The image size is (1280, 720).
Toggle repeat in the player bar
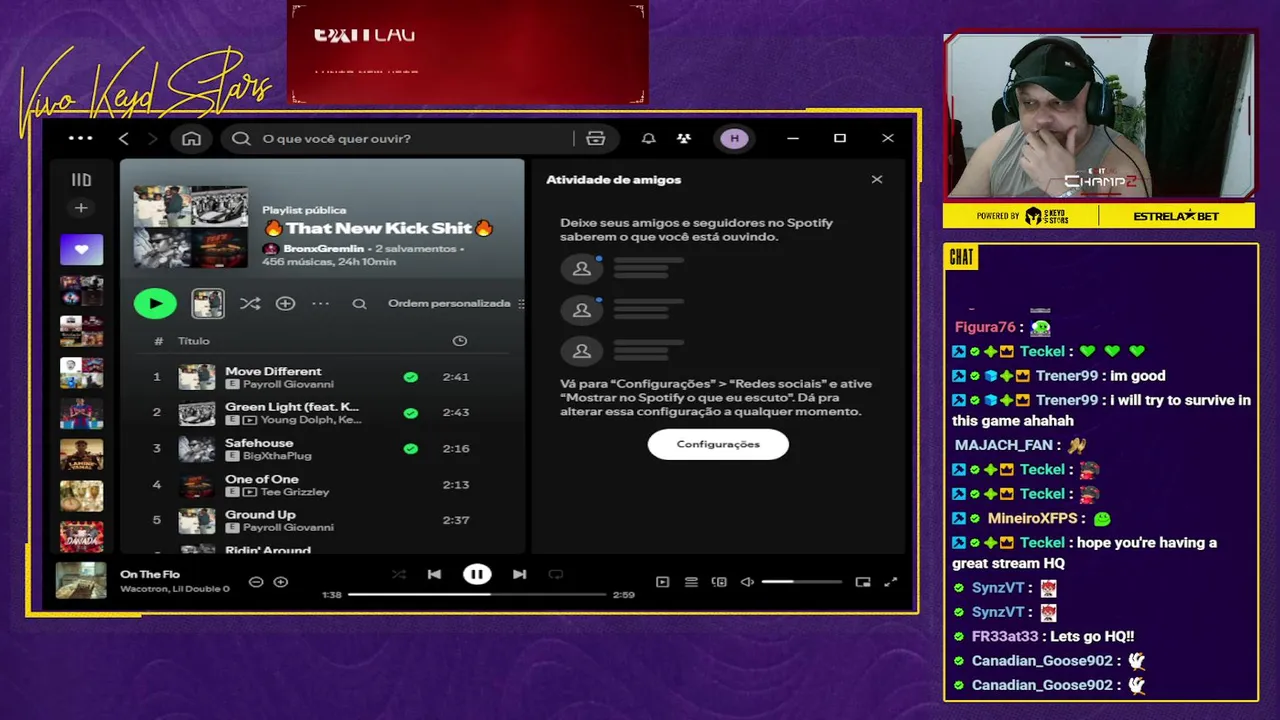coord(556,574)
